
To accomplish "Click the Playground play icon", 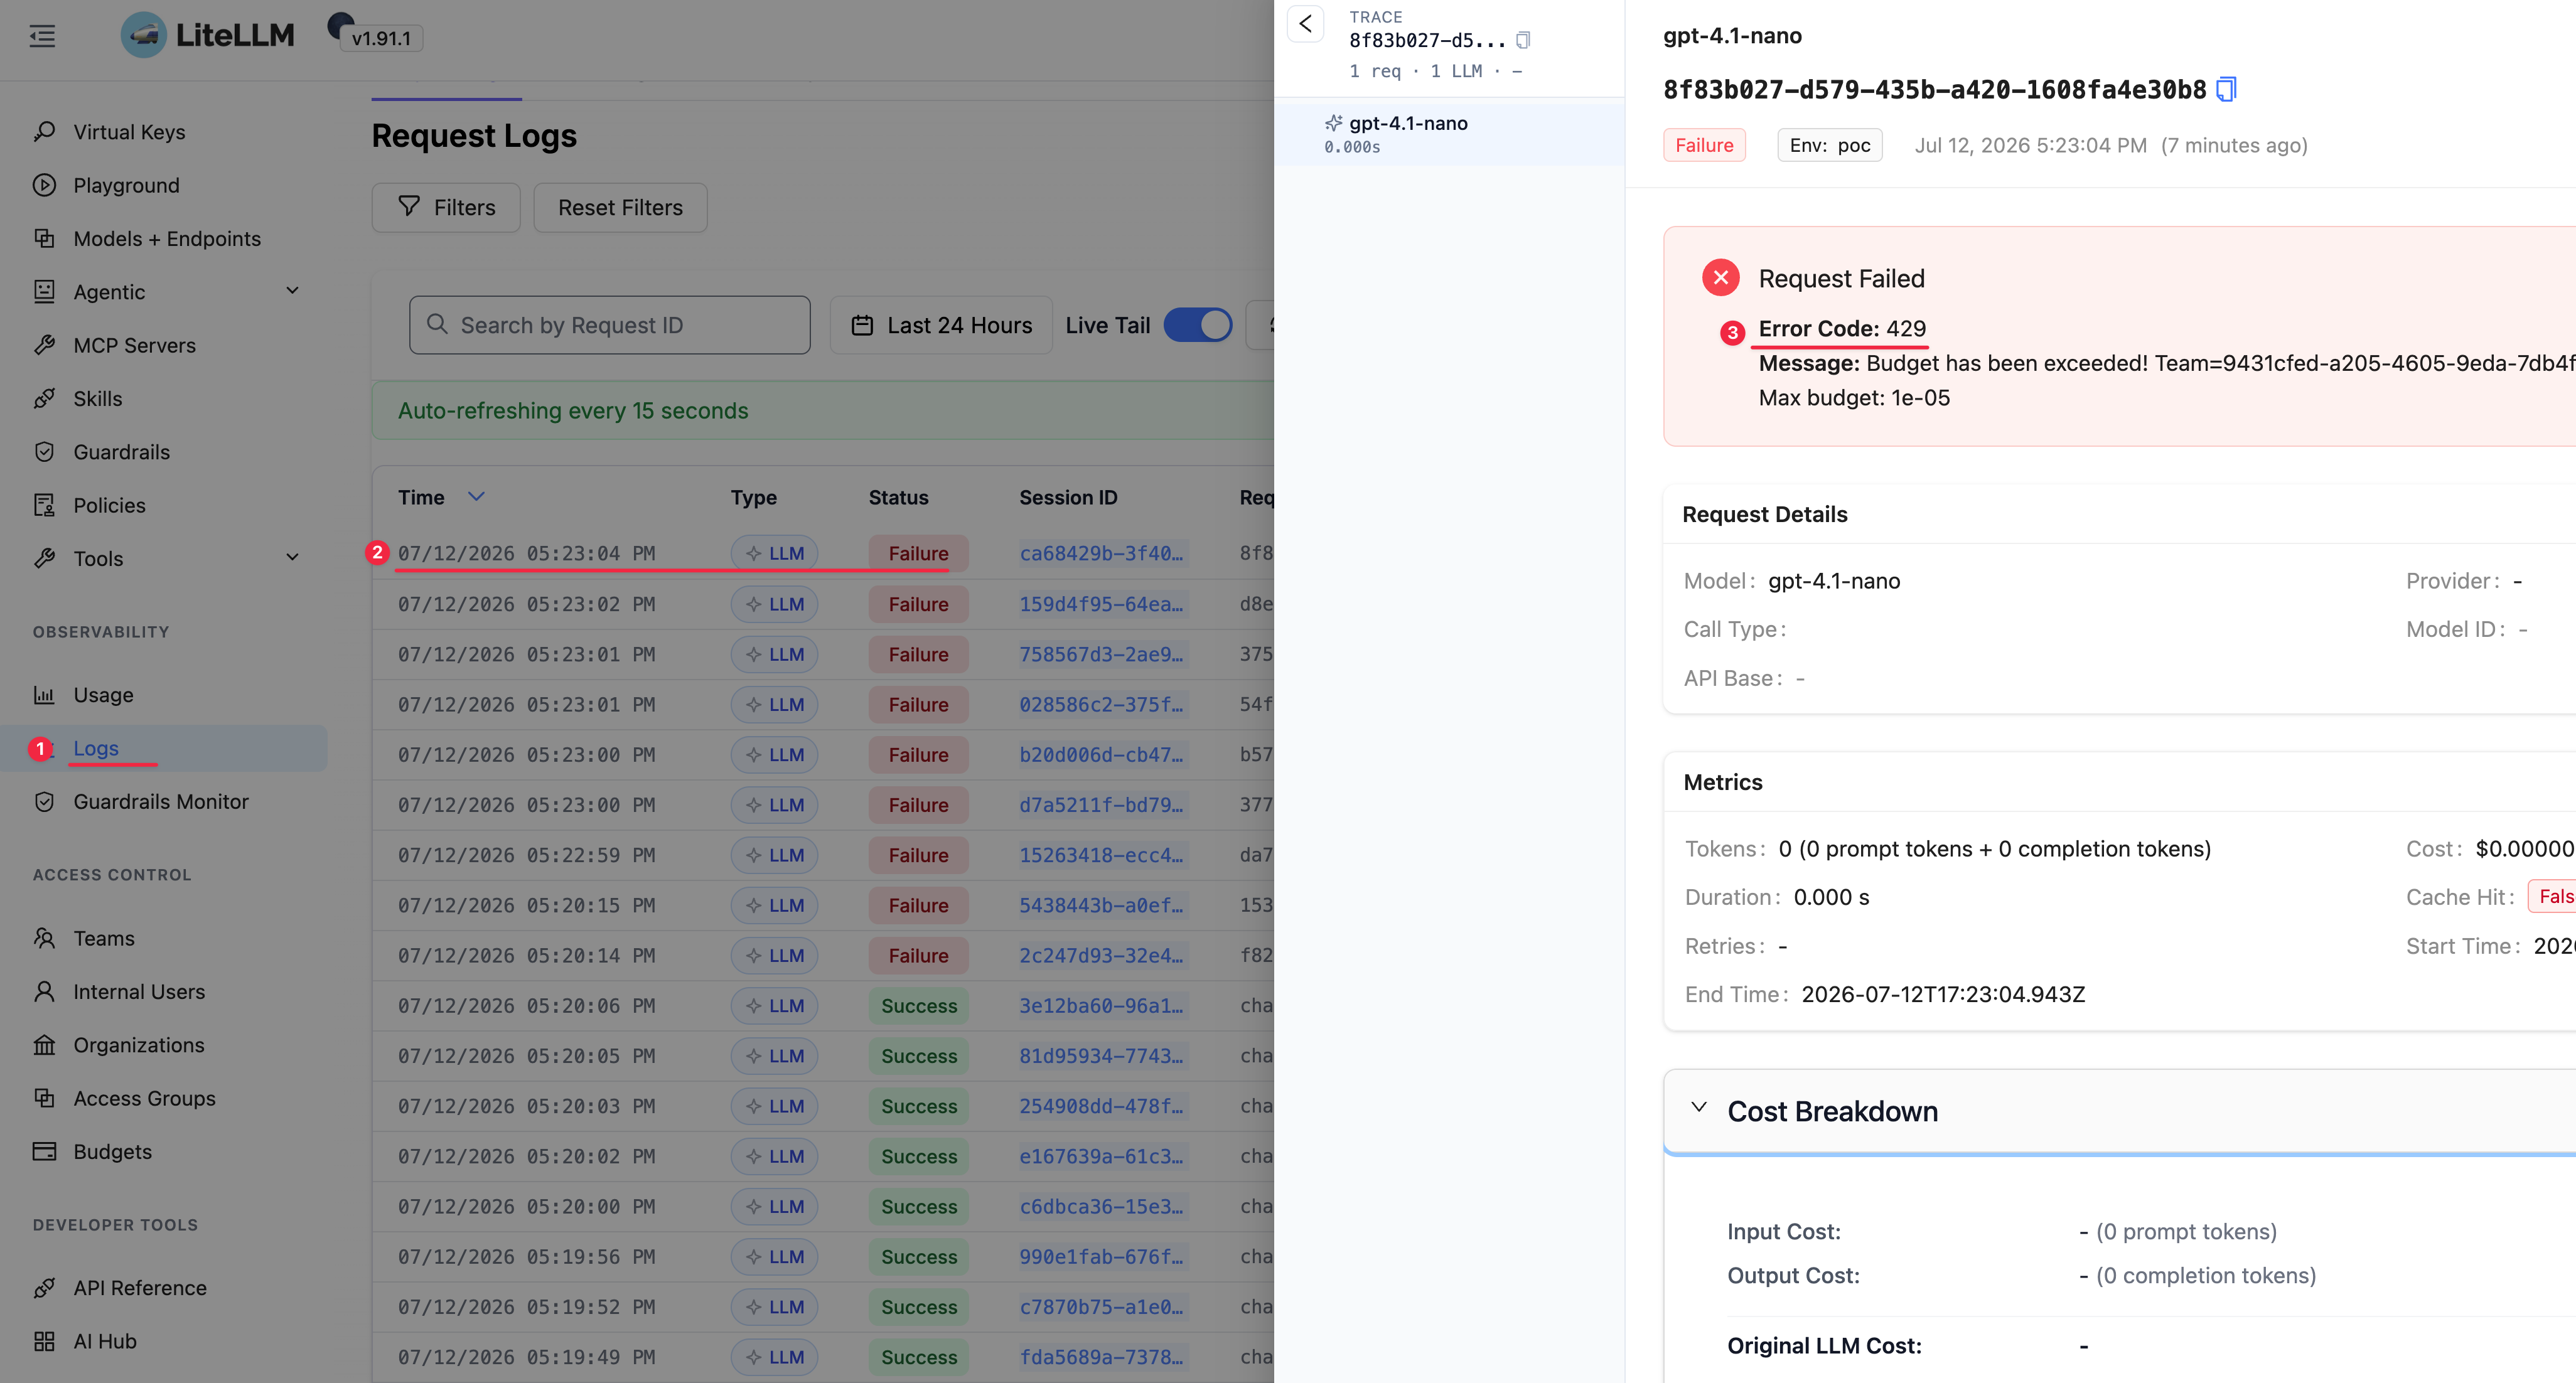I will coord(44,185).
